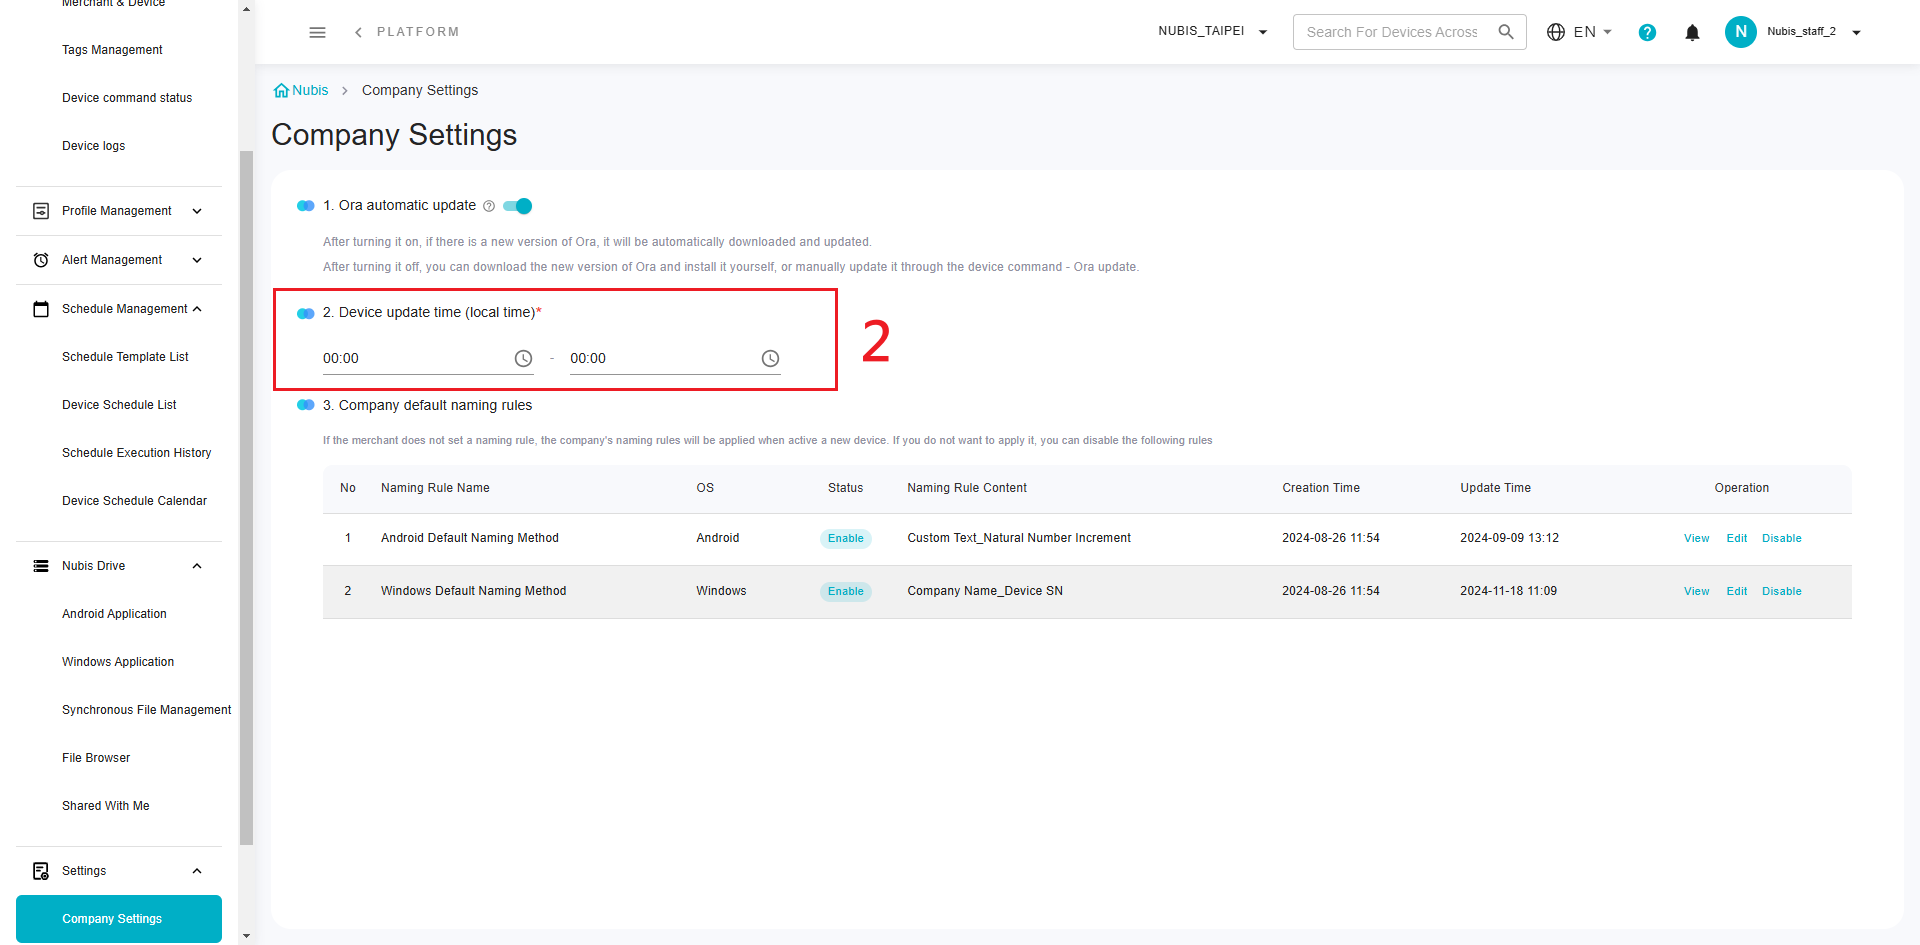Click the info icon beside Ora automatic update

click(489, 206)
